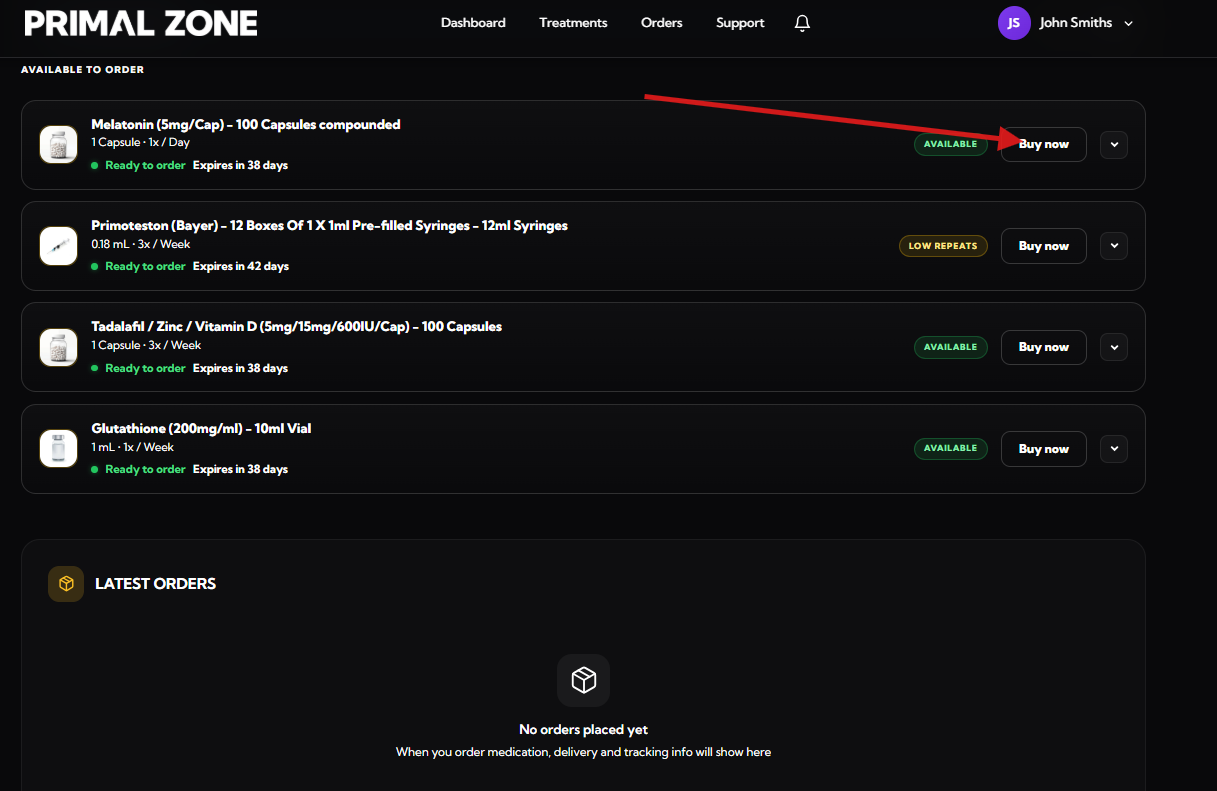Click the Glutathione vial icon

(x=58, y=448)
